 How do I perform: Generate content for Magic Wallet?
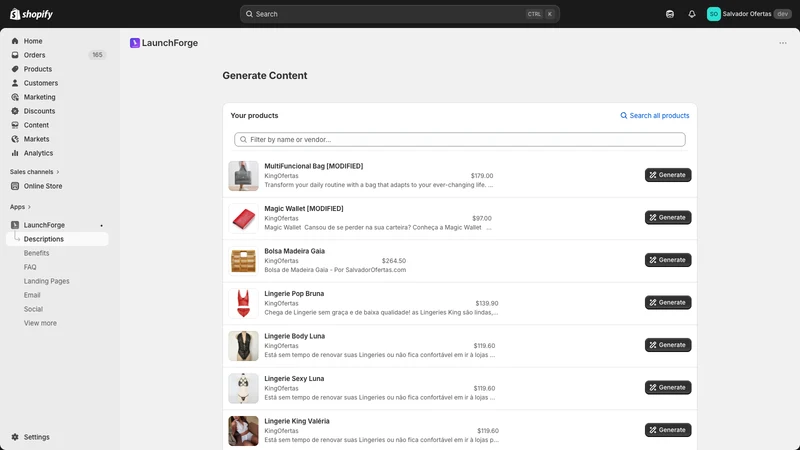[668, 217]
